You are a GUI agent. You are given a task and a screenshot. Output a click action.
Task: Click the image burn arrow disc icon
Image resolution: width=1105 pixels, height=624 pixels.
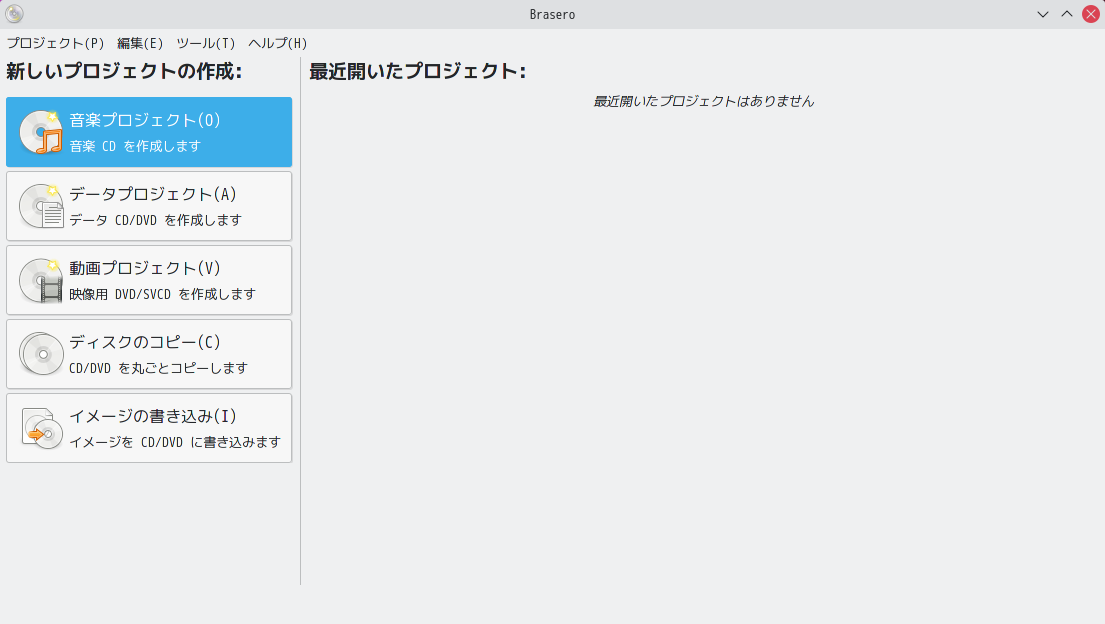[x=41, y=428]
